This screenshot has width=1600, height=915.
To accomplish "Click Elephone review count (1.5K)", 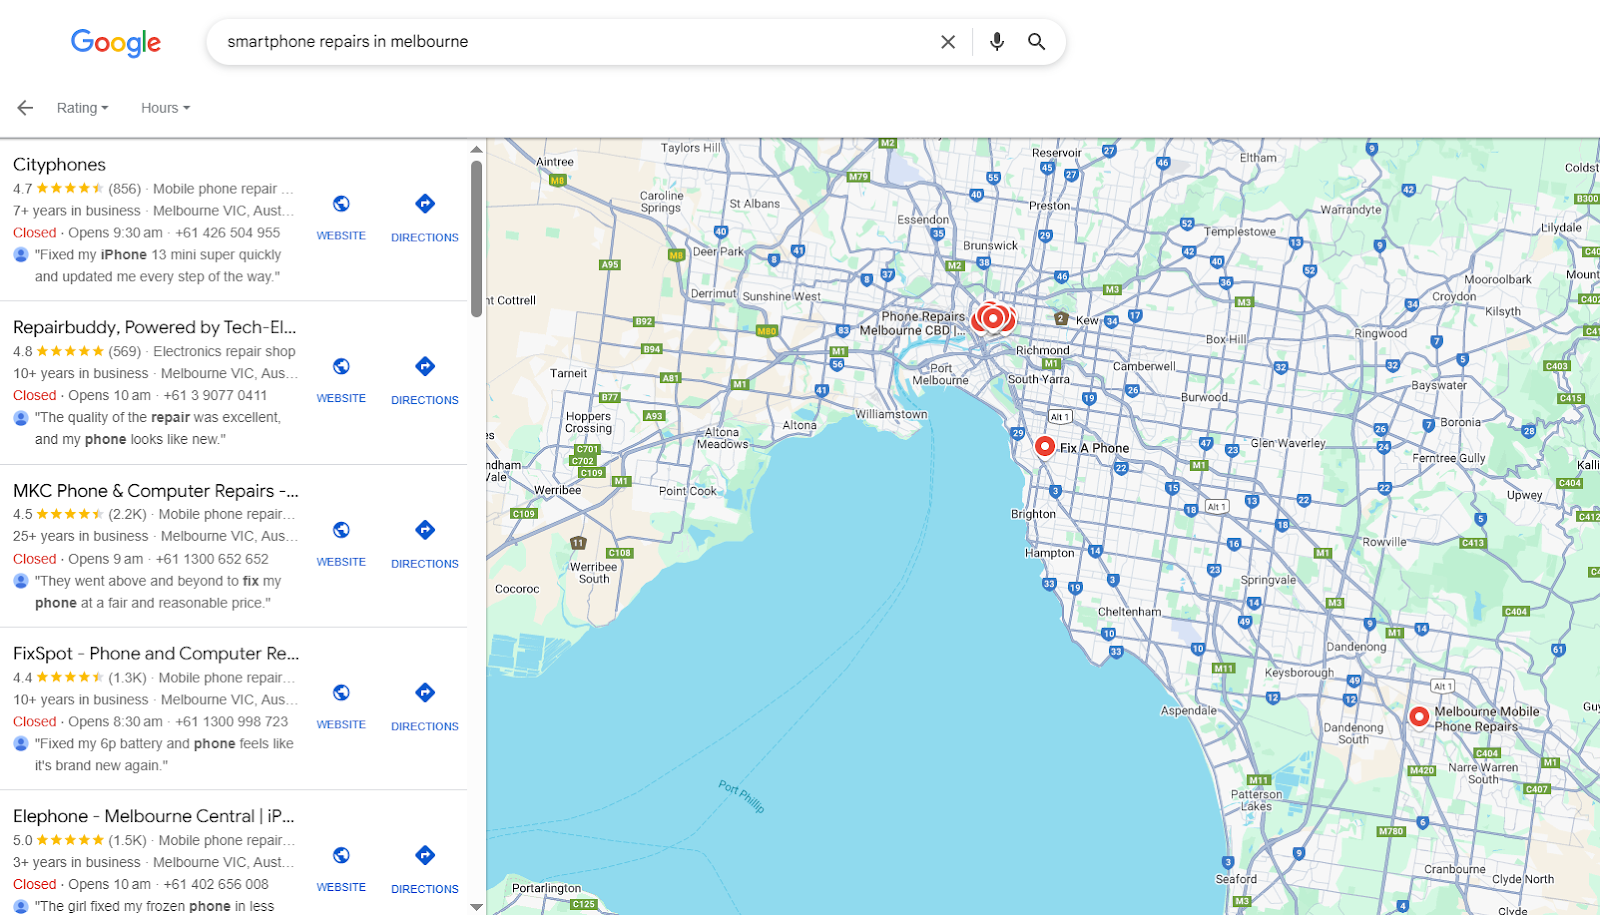I will tap(127, 841).
